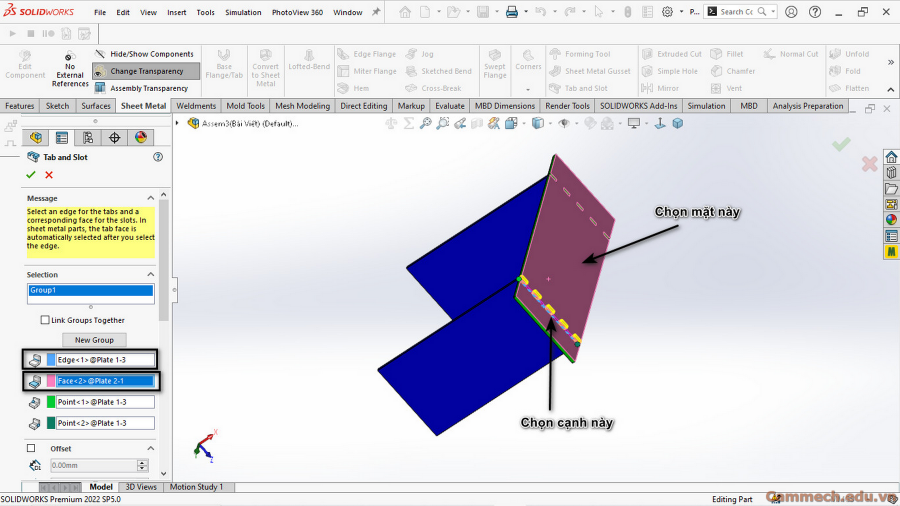The width and height of the screenshot is (900, 506).
Task: Click the Offset 0.00mm value field
Action: (x=94, y=465)
